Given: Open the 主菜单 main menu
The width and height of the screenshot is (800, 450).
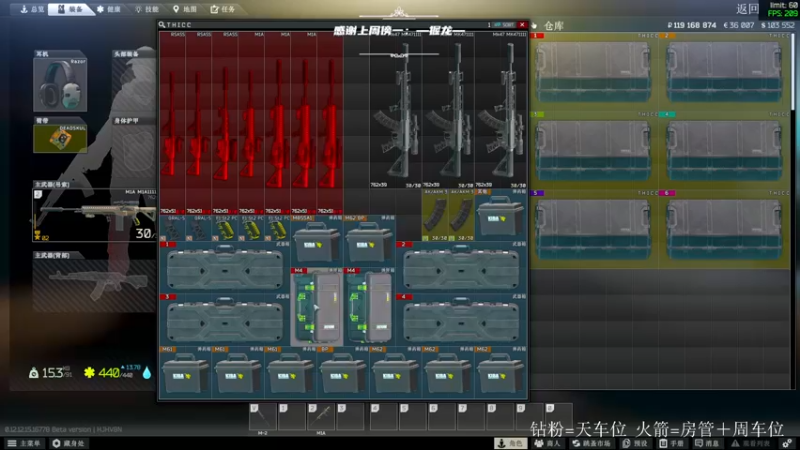Looking at the screenshot, I should (24, 443).
